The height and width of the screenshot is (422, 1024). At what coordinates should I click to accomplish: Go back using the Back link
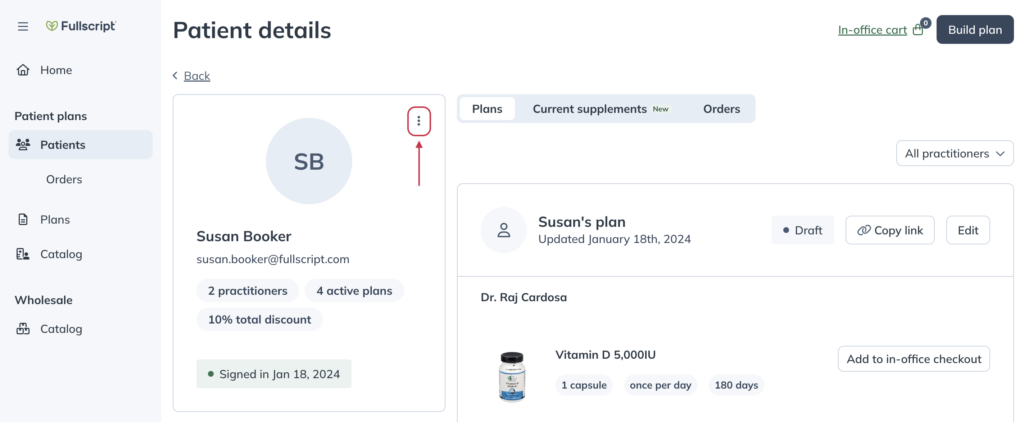(197, 76)
